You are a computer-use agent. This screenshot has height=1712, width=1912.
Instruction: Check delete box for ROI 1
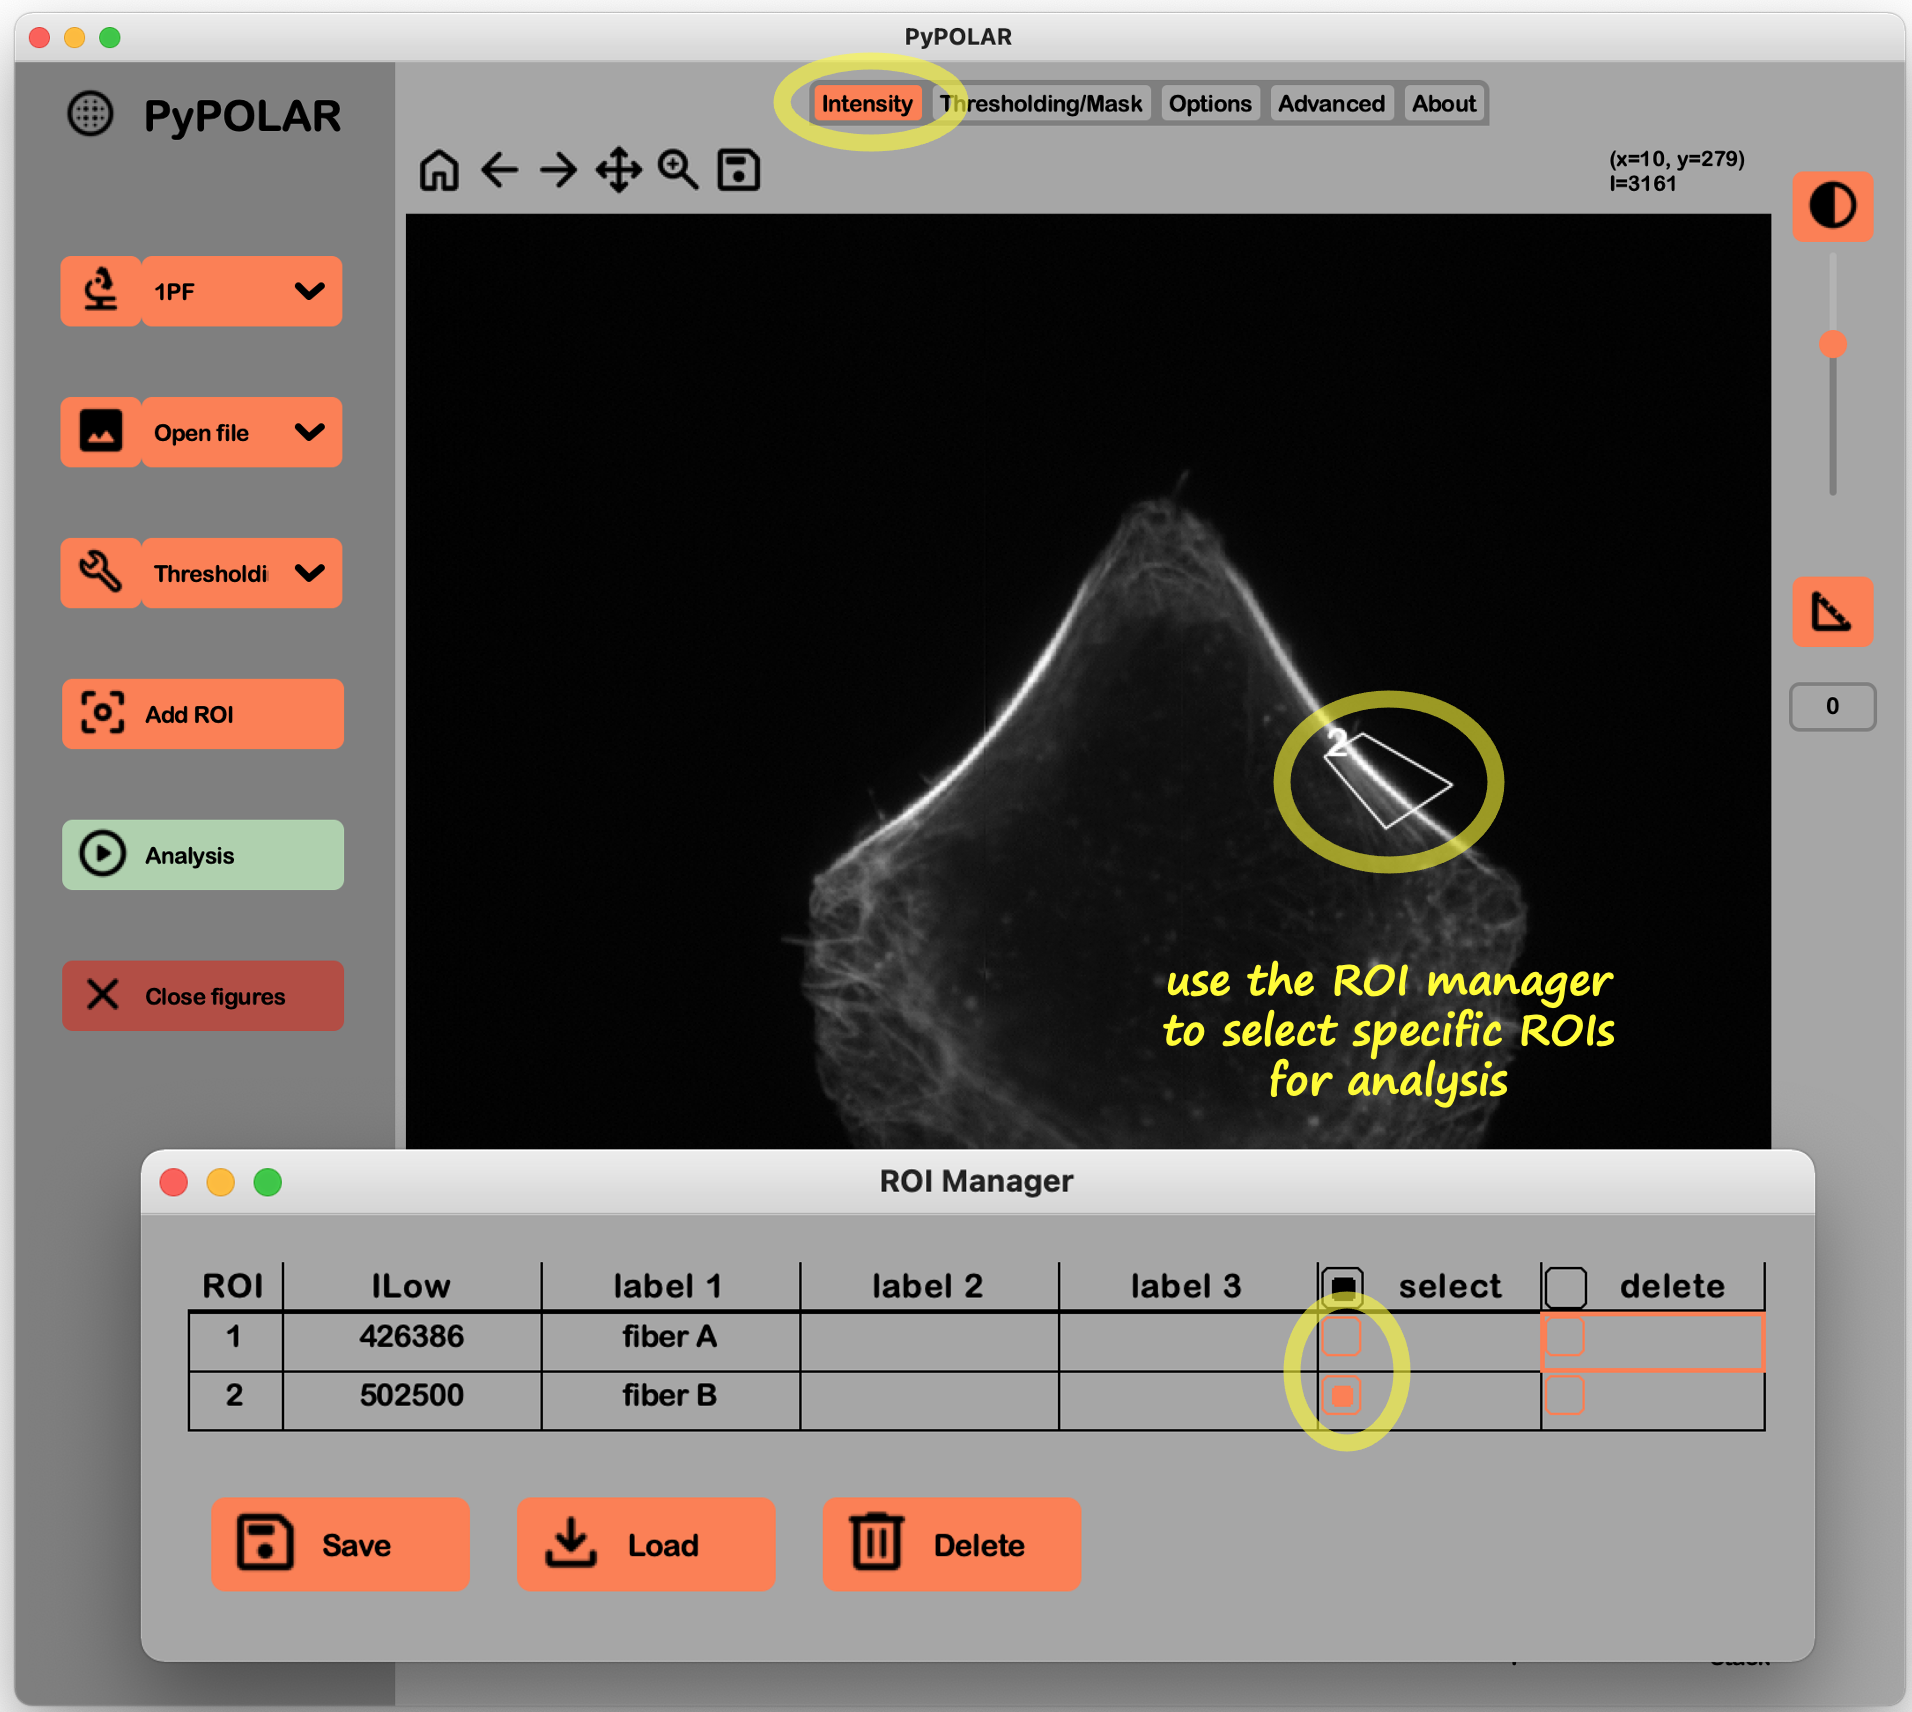click(1565, 1336)
